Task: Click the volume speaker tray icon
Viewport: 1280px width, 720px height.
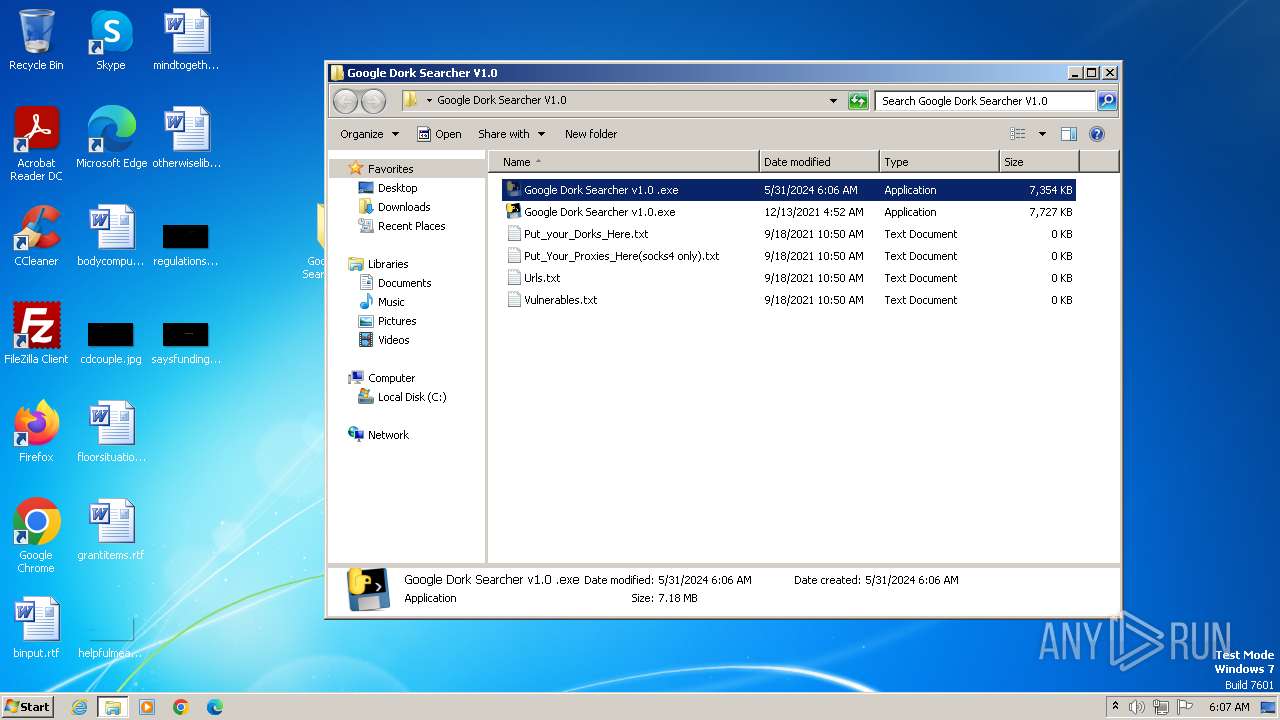Action: [1136, 707]
